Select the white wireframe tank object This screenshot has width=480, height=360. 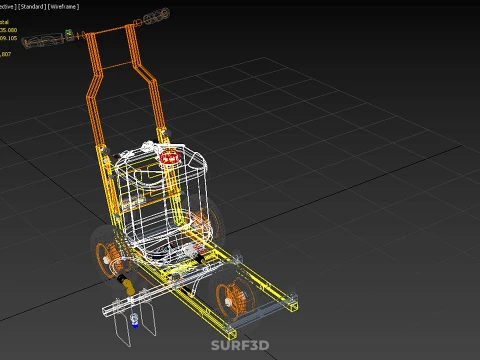coord(162,204)
